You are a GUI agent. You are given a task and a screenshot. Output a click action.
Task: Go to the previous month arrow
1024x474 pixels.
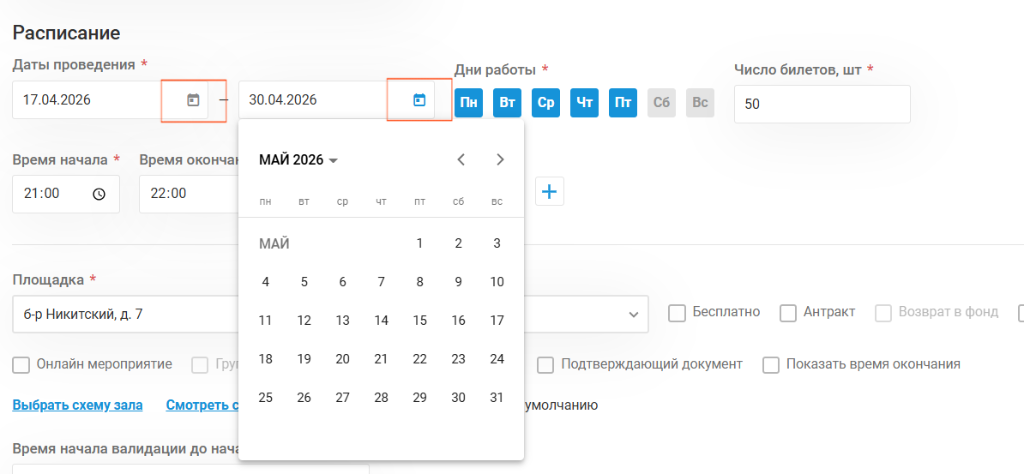461,160
